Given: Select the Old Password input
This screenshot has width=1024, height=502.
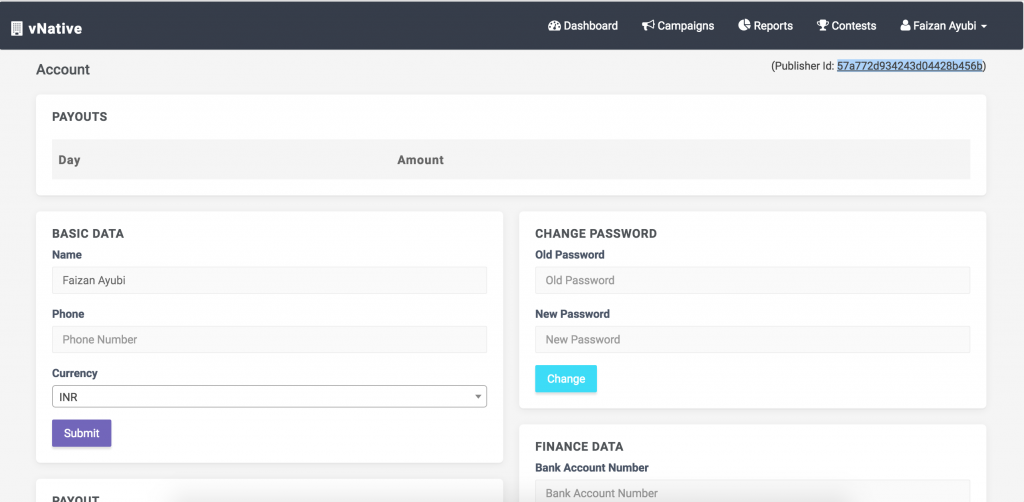Looking at the screenshot, I should tap(752, 280).
